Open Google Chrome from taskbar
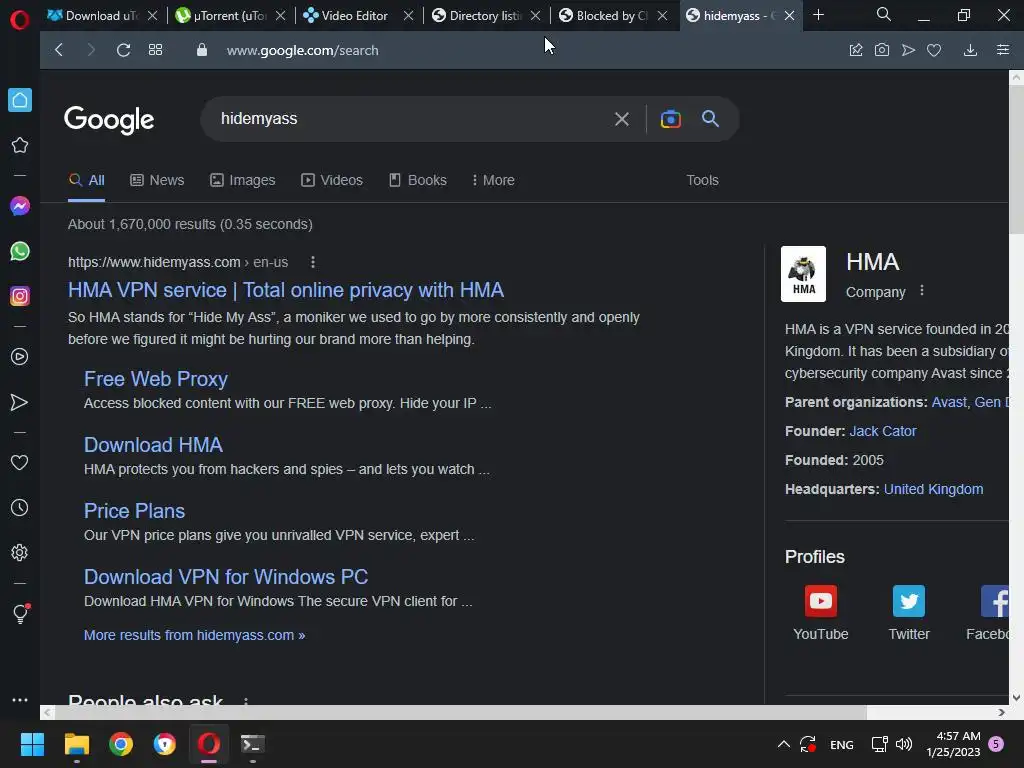Screen dimensions: 1024x768 pyautogui.click(x=121, y=744)
